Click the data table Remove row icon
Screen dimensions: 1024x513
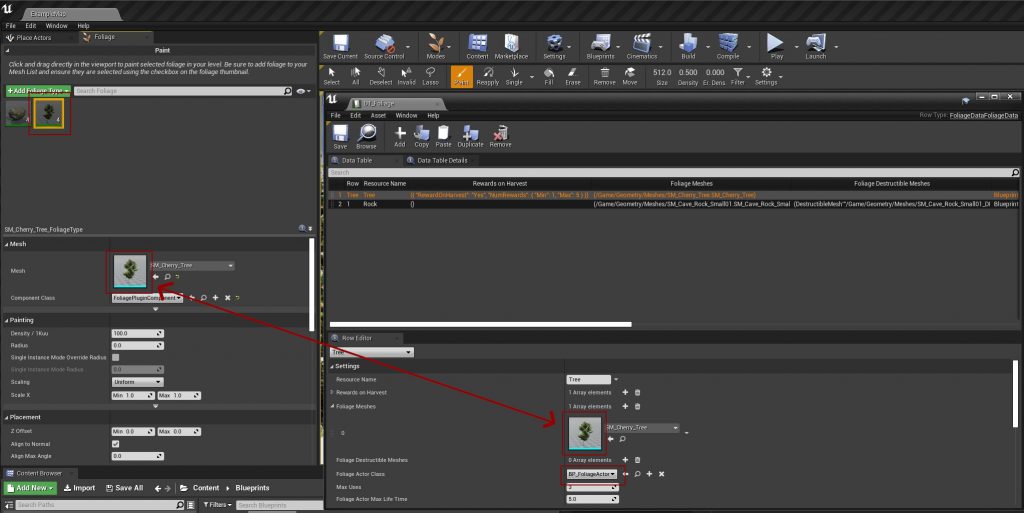[500, 136]
